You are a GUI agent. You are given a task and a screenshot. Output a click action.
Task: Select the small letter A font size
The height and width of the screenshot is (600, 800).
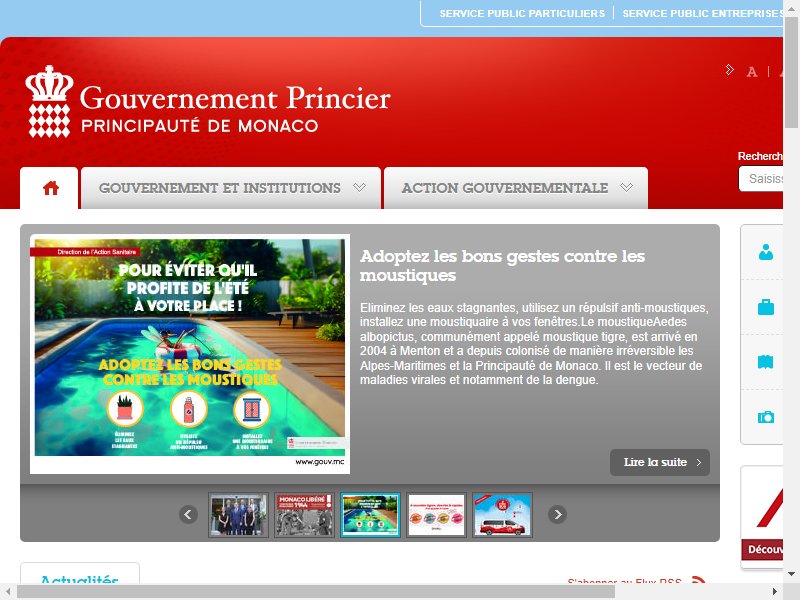pos(752,72)
